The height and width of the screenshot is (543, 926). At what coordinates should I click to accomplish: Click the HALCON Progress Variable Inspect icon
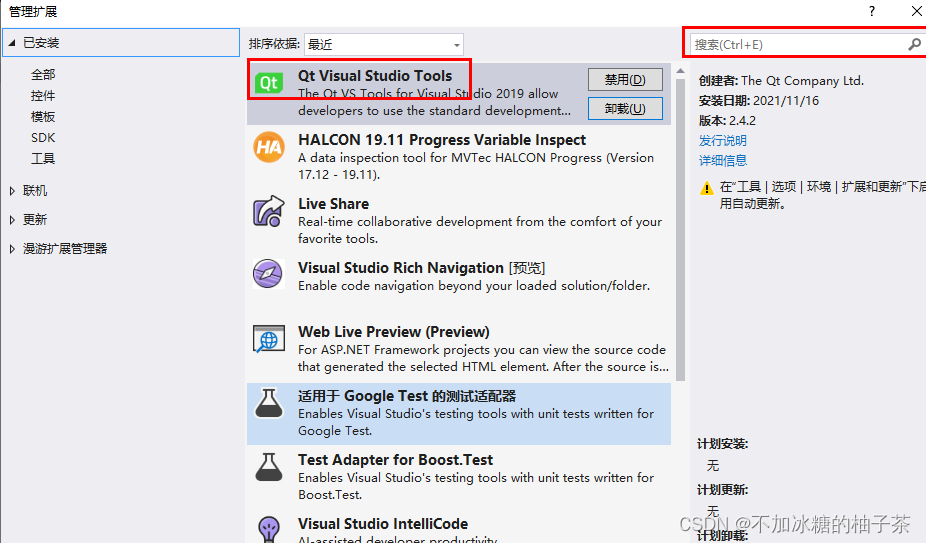pos(269,147)
